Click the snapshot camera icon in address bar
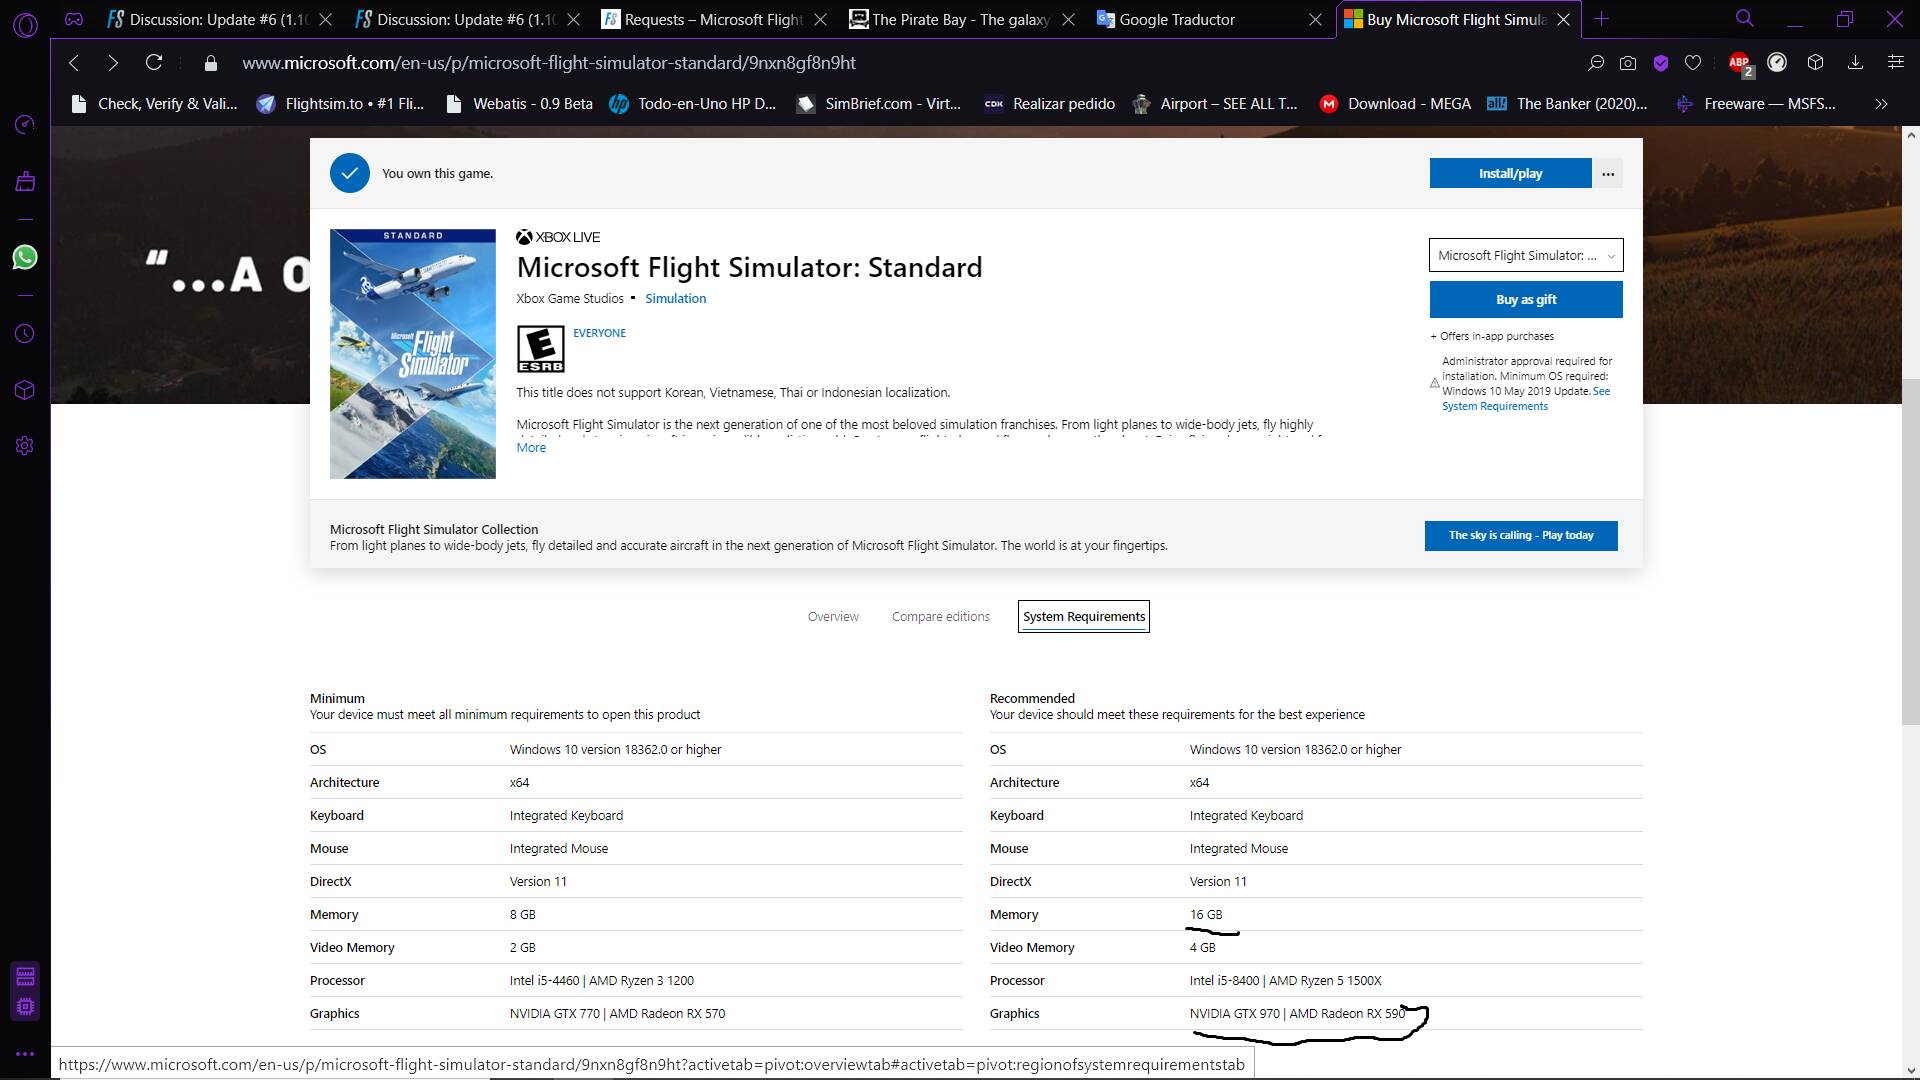1920x1080 pixels. (1628, 63)
